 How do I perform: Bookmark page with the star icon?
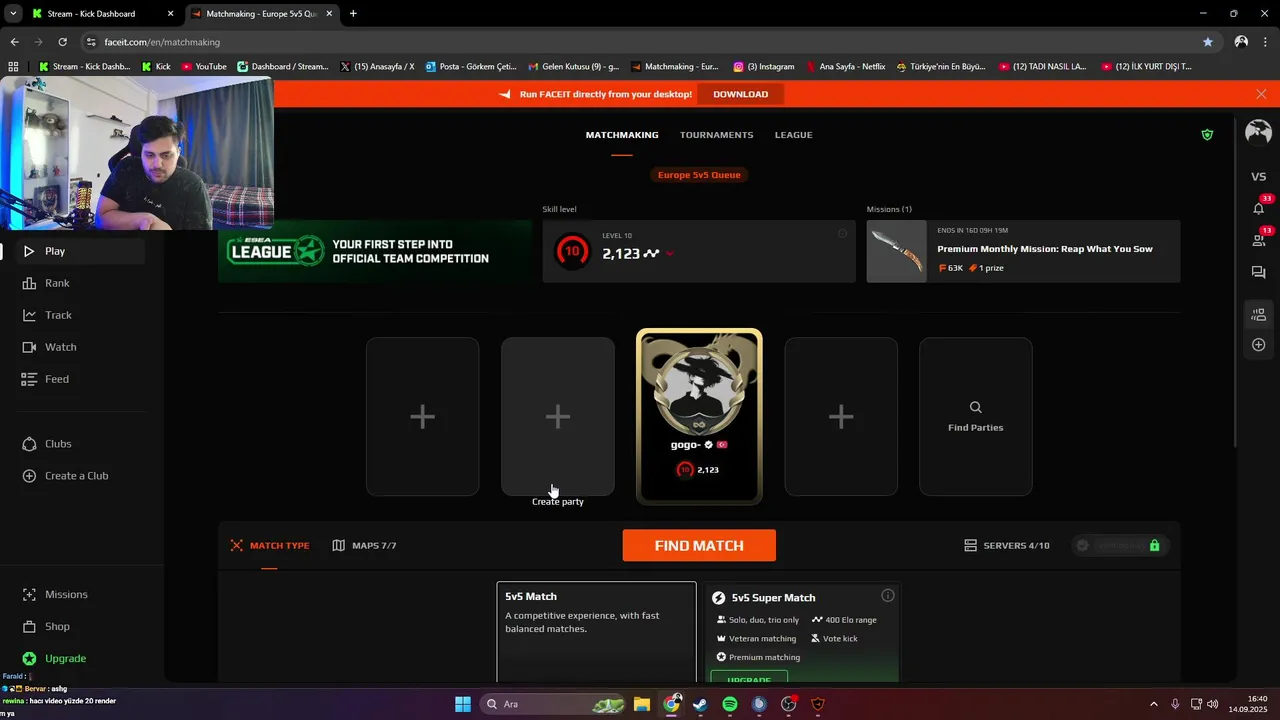pos(1208,42)
